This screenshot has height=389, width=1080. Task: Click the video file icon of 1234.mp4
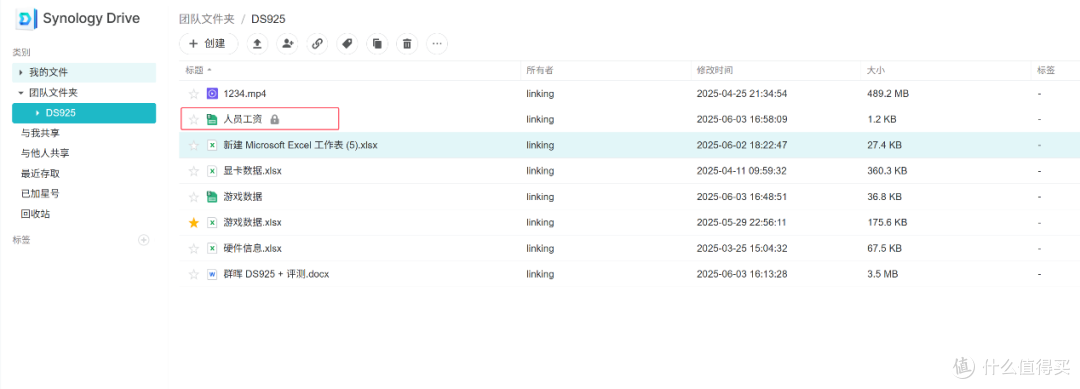(x=212, y=94)
